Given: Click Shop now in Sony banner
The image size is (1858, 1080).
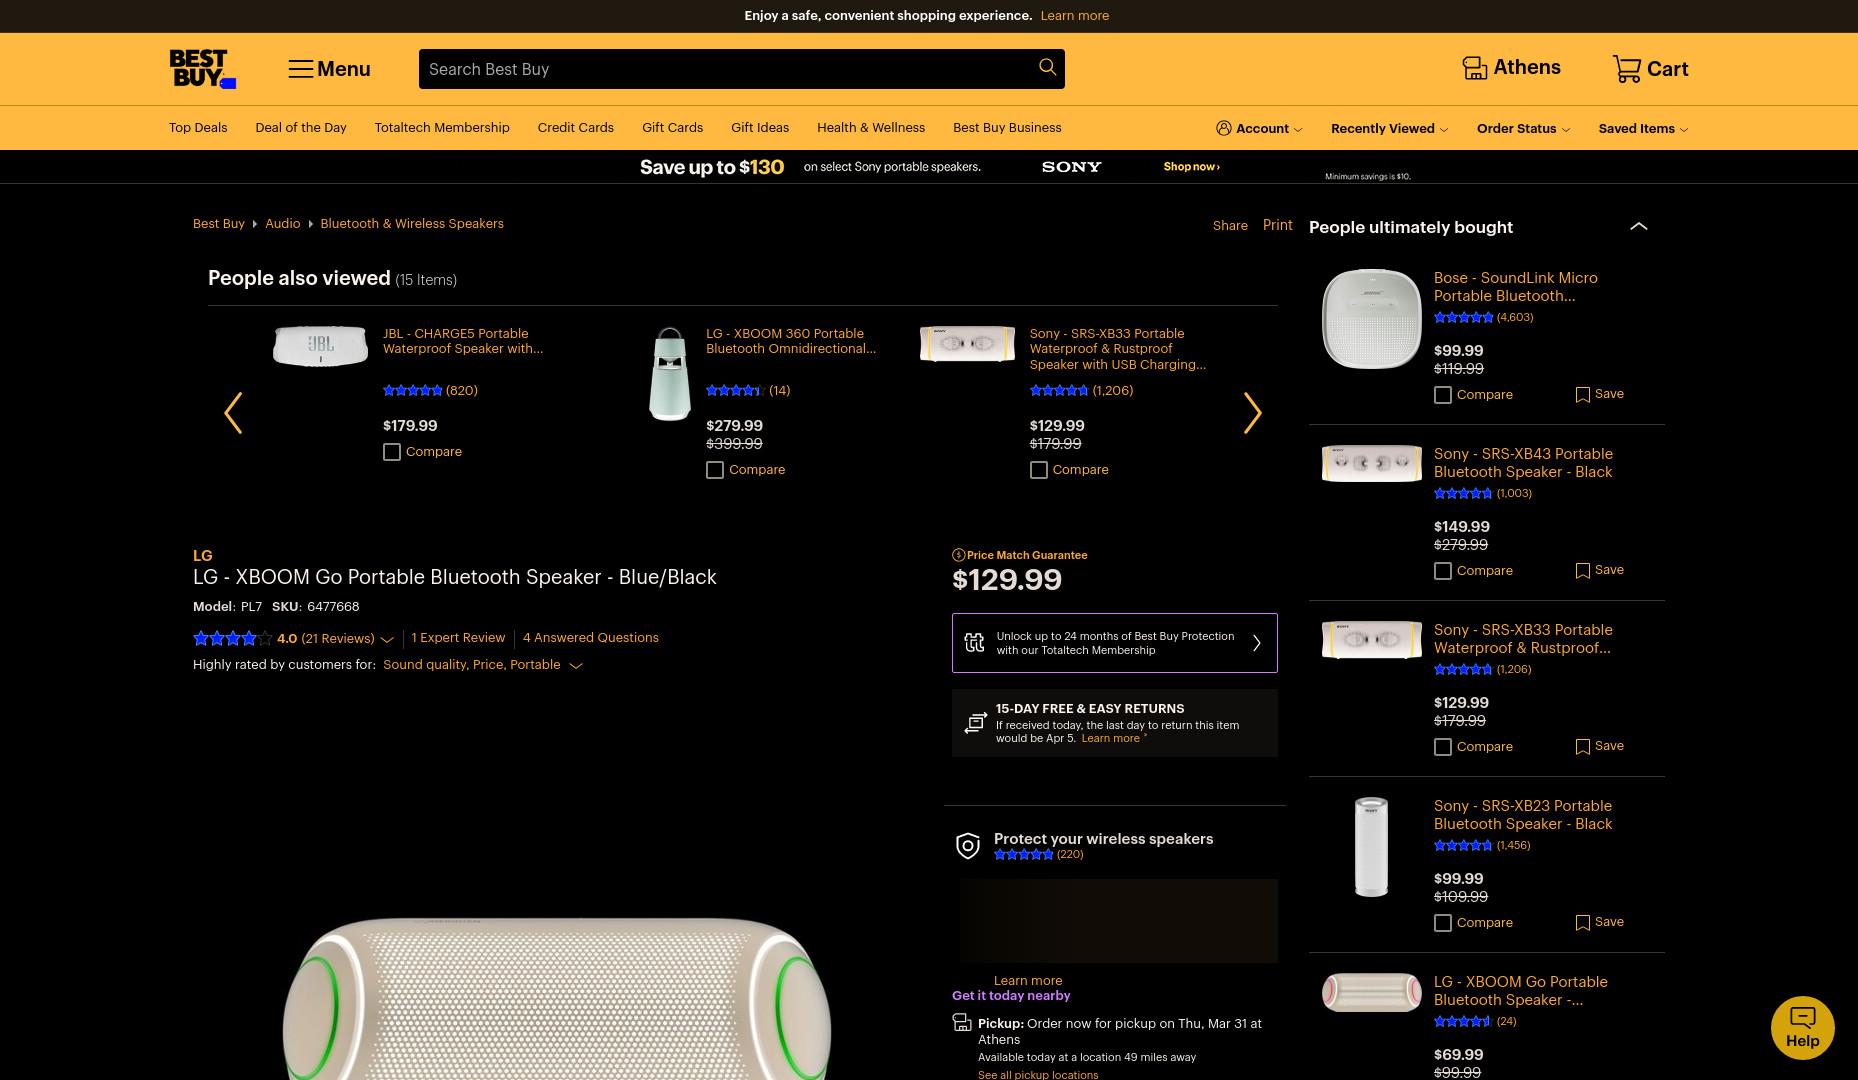Looking at the screenshot, I should 1191,166.
